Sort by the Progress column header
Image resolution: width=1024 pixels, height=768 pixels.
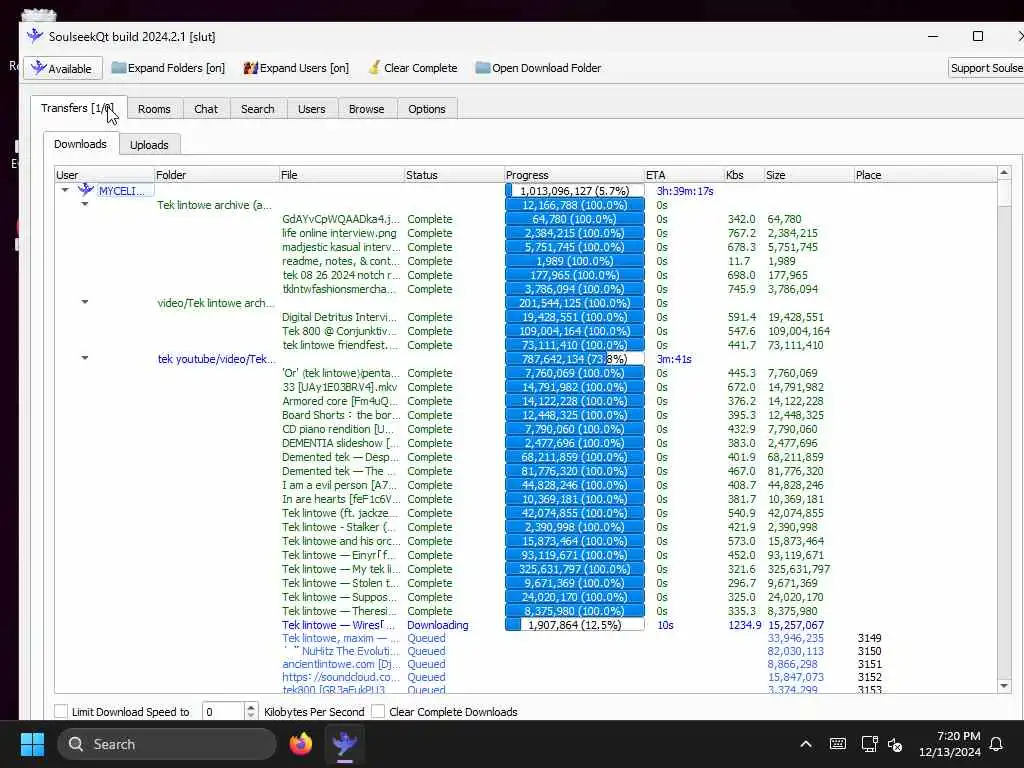[x=574, y=174]
